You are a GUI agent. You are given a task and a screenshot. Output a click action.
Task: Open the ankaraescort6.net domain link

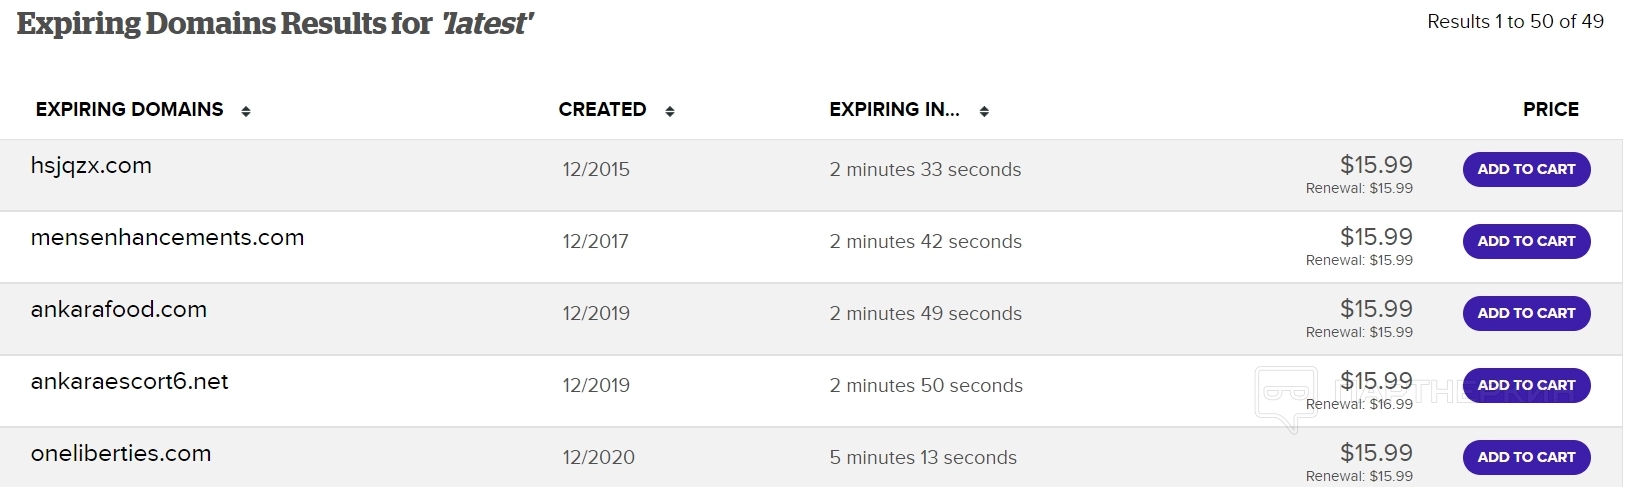click(130, 382)
